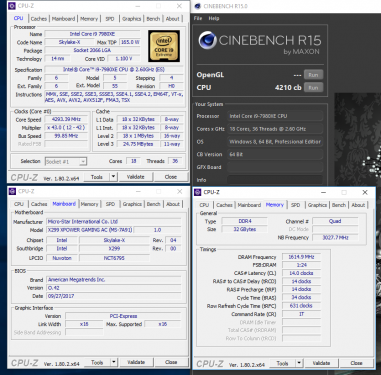Open About tab in top CPU-Z window
The image size is (381, 375).
coord(173,19)
